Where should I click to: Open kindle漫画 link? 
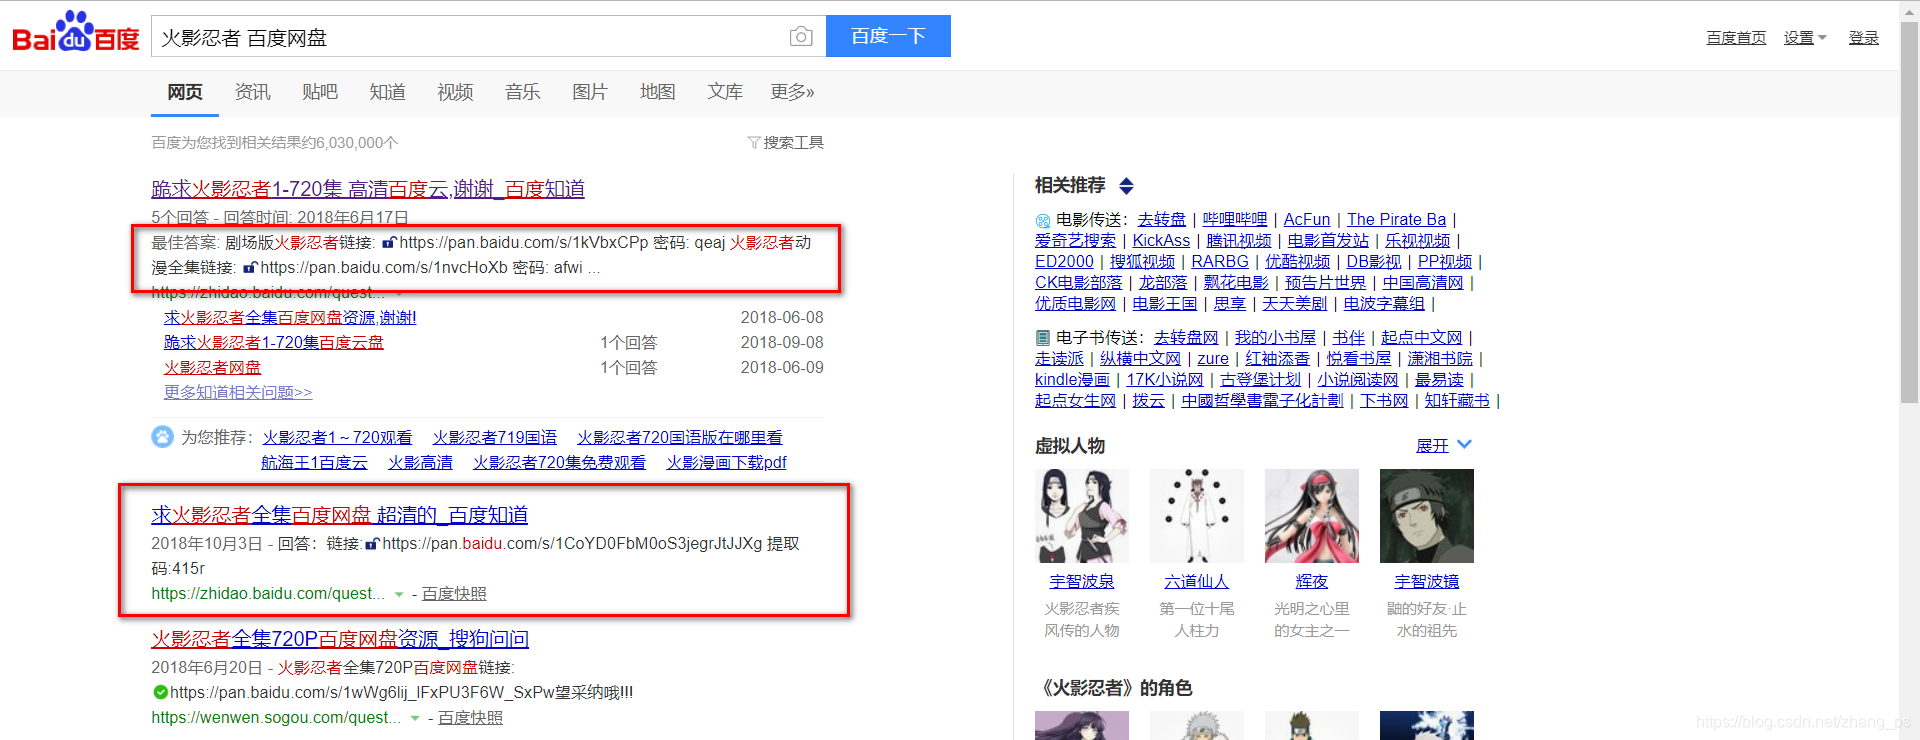[1072, 380]
